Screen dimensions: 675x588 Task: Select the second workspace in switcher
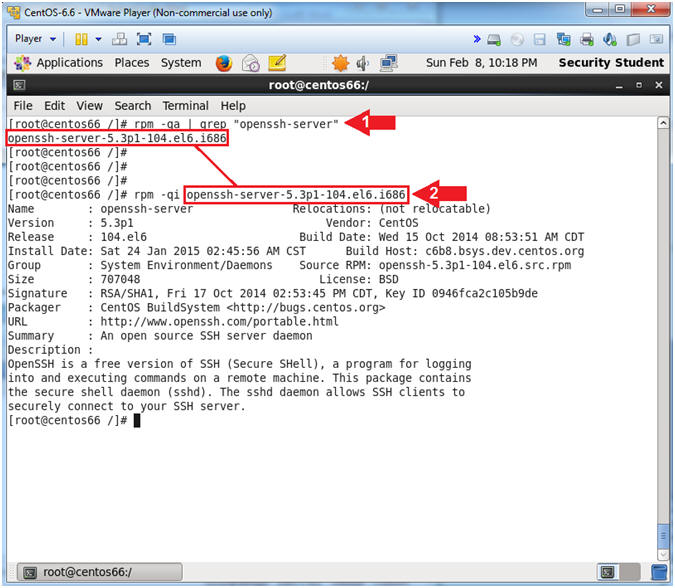coord(629,572)
